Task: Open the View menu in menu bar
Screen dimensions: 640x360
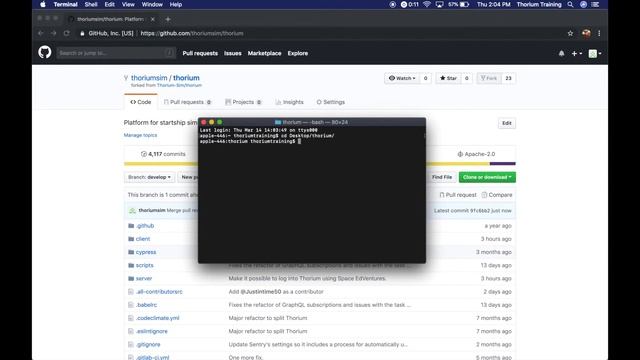Action: coord(128,4)
